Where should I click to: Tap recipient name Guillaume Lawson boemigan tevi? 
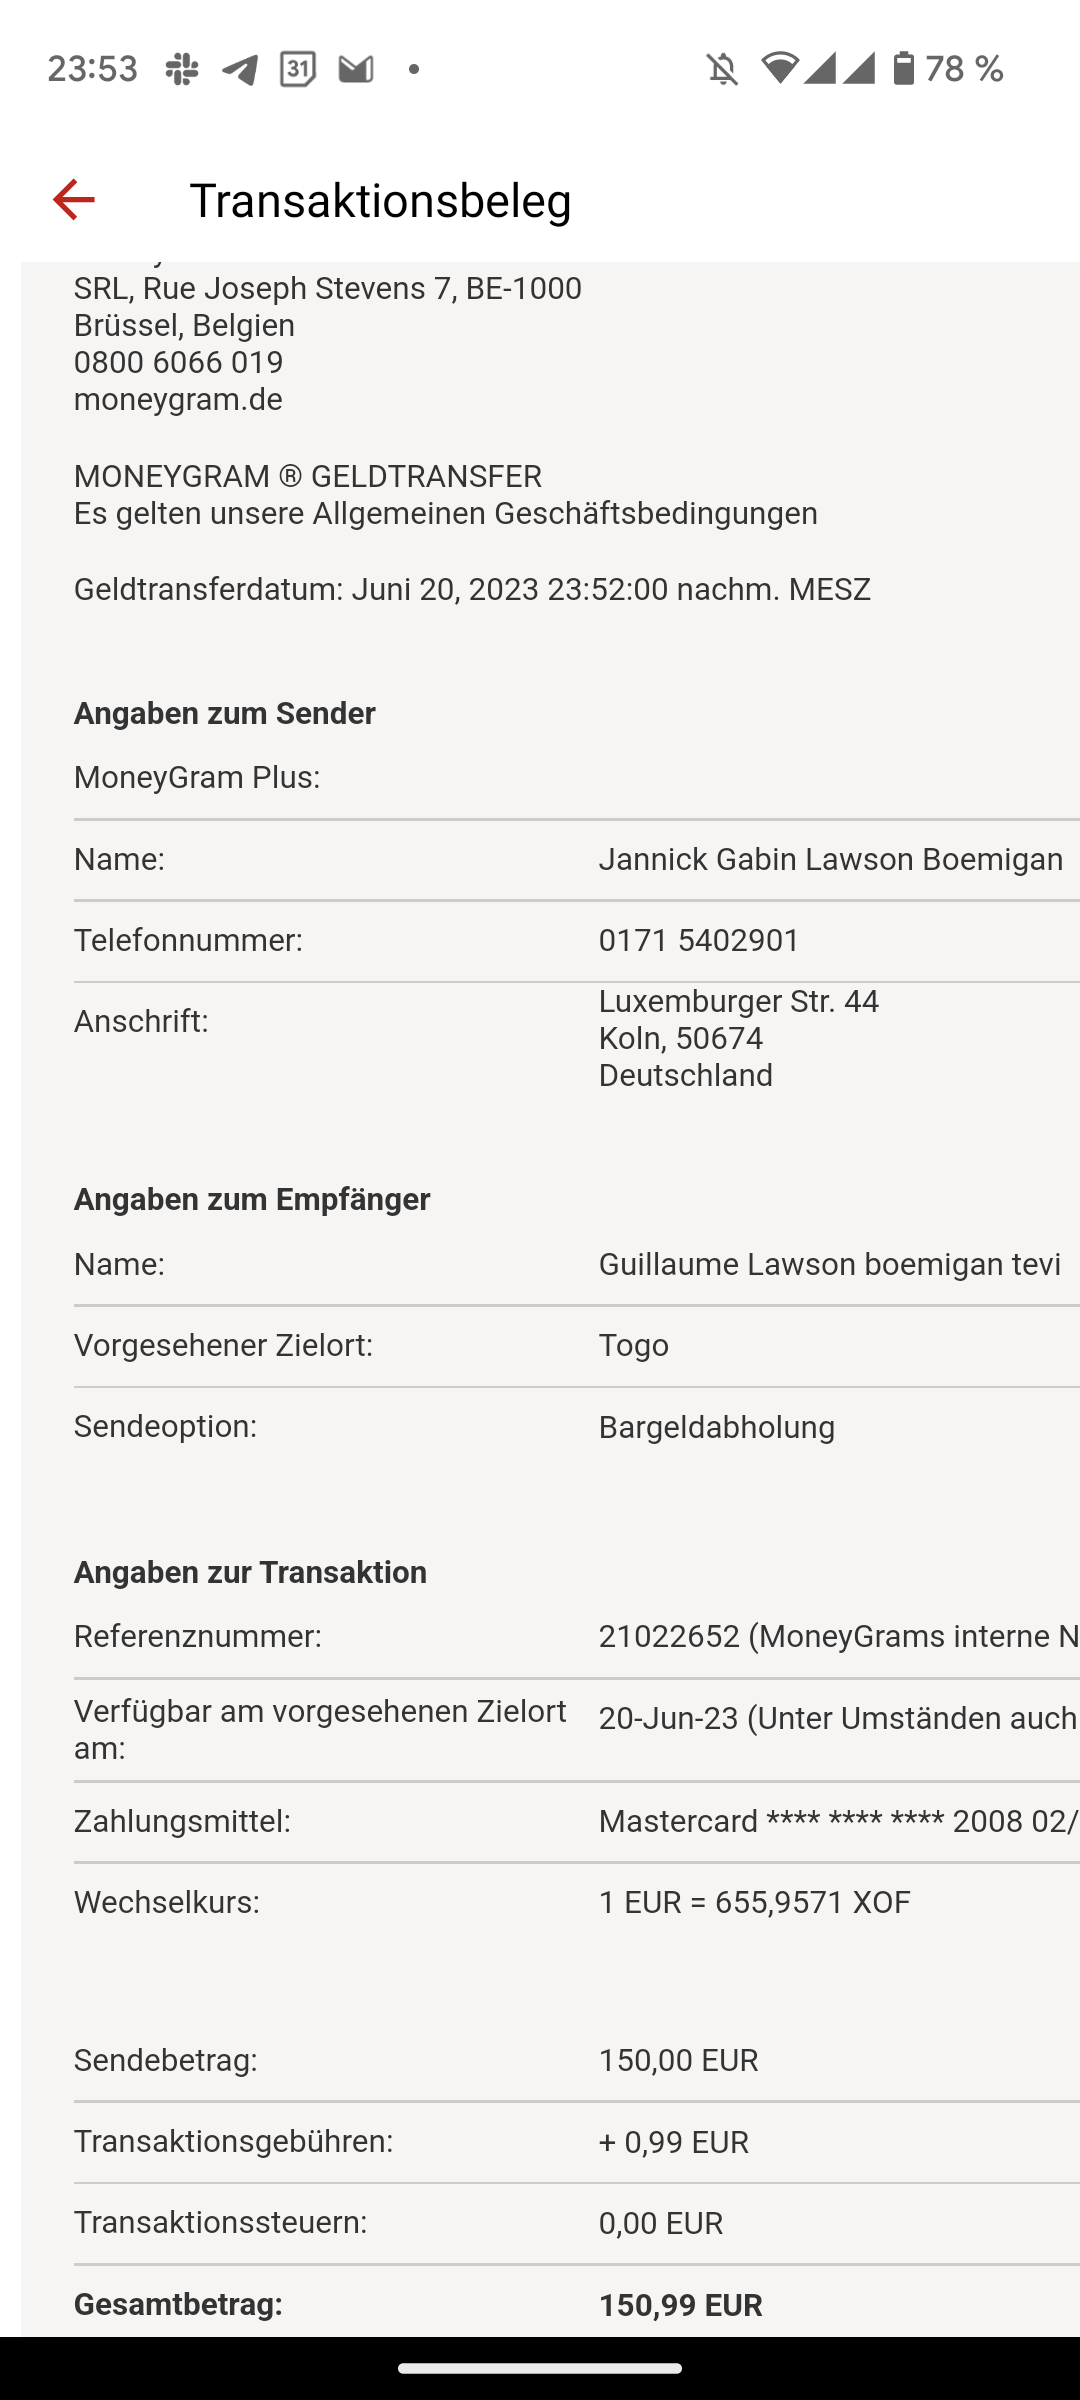click(x=829, y=1264)
